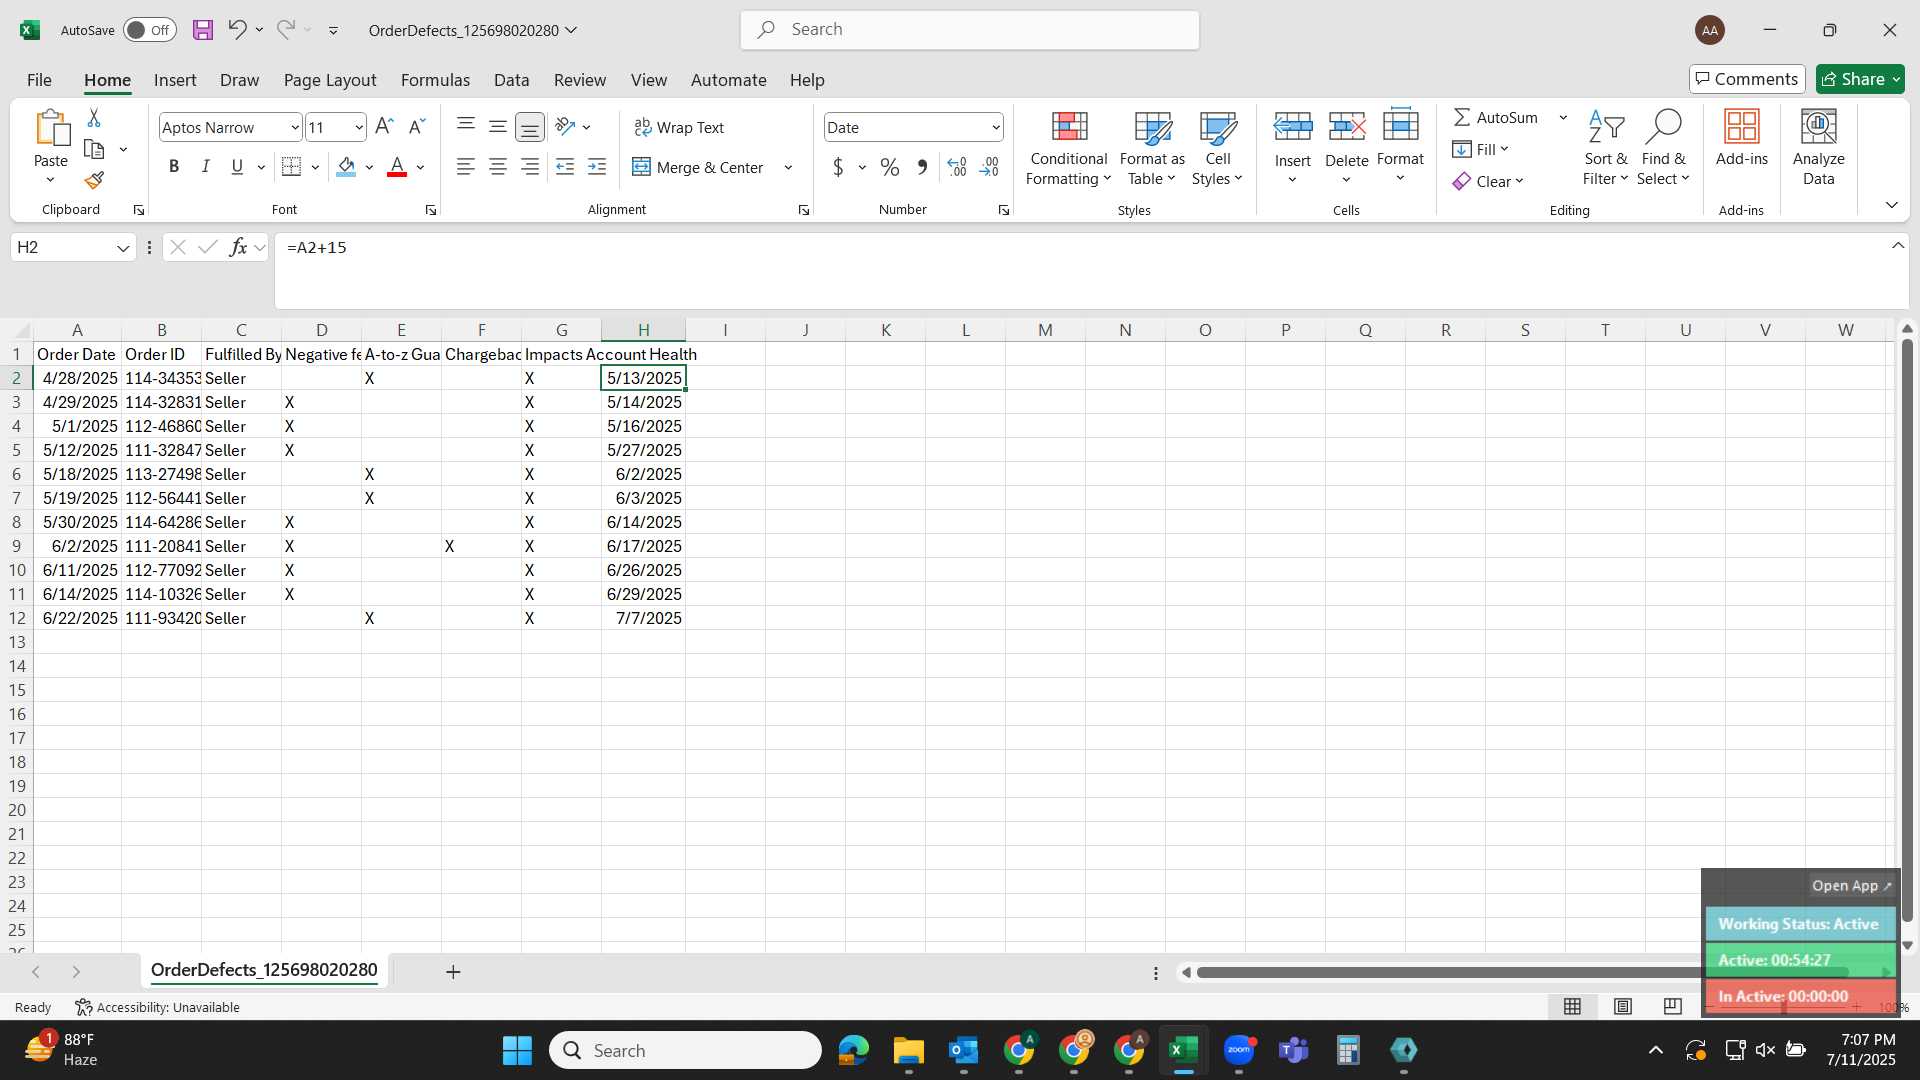Switch to Page Break Preview in status bar

(x=1672, y=1006)
